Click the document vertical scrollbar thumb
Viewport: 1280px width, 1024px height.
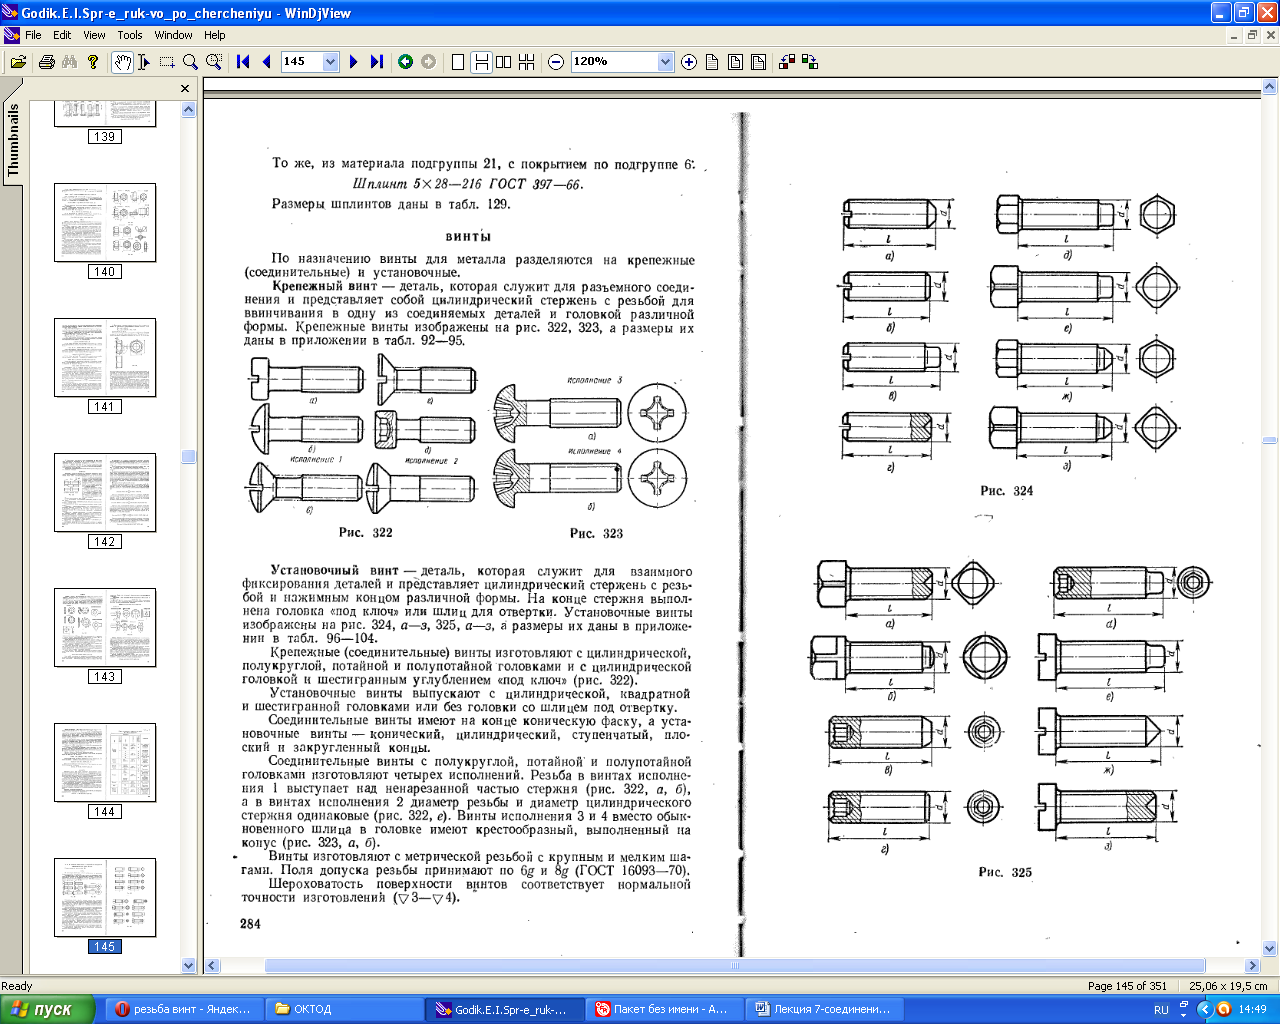click(1270, 440)
